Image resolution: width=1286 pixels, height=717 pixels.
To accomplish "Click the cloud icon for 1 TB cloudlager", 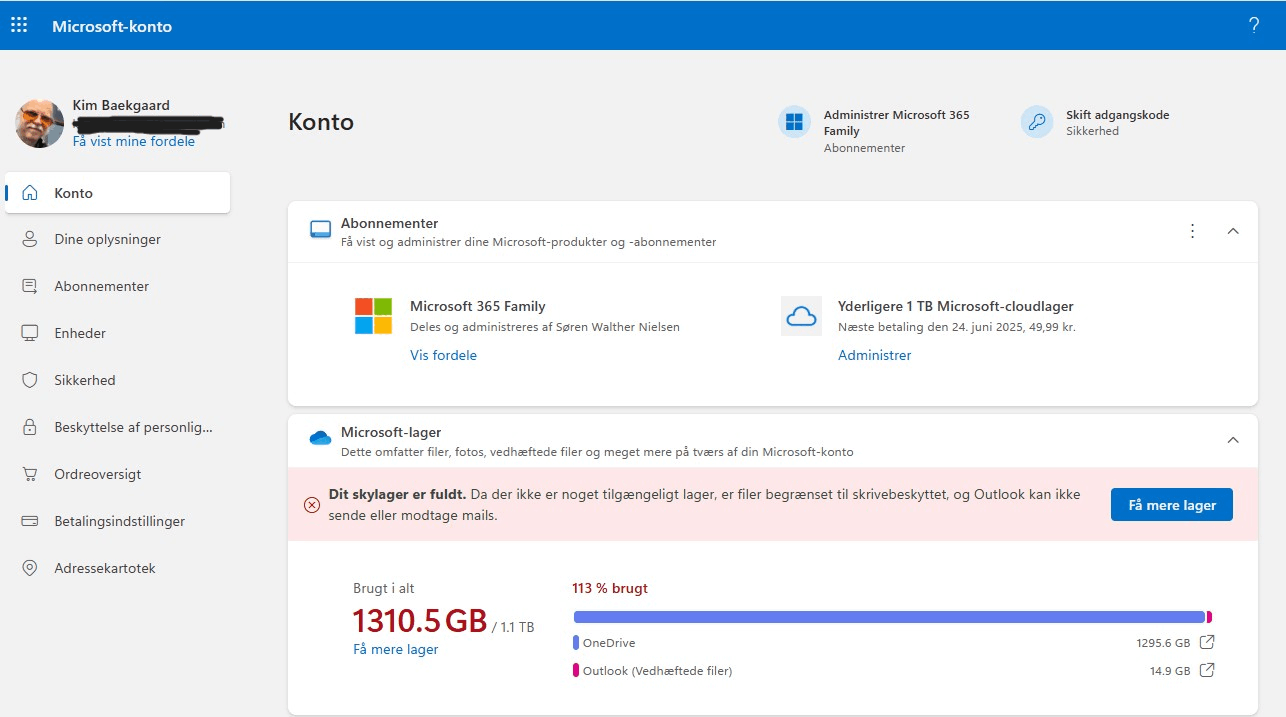I will pyautogui.click(x=801, y=316).
